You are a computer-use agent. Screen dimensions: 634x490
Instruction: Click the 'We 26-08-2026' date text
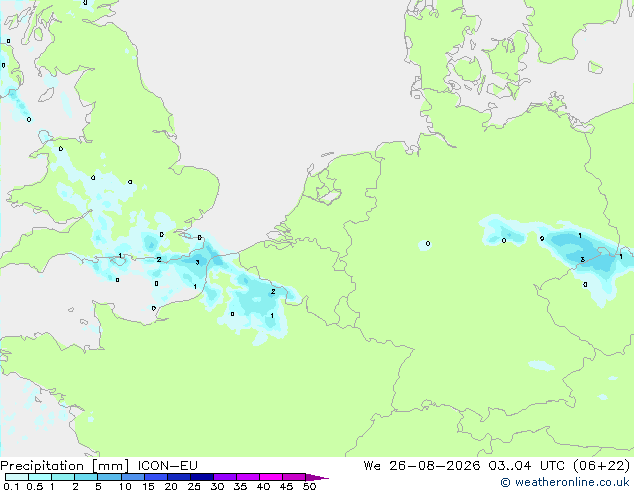pyautogui.click(x=422, y=466)
